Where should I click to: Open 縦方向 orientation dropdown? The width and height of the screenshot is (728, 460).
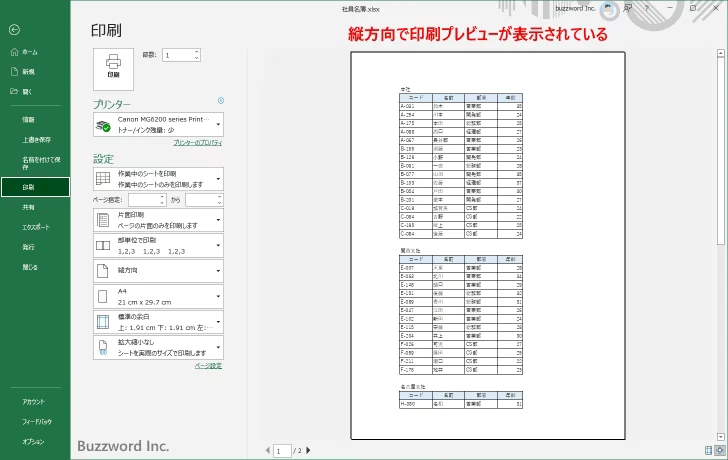click(158, 271)
